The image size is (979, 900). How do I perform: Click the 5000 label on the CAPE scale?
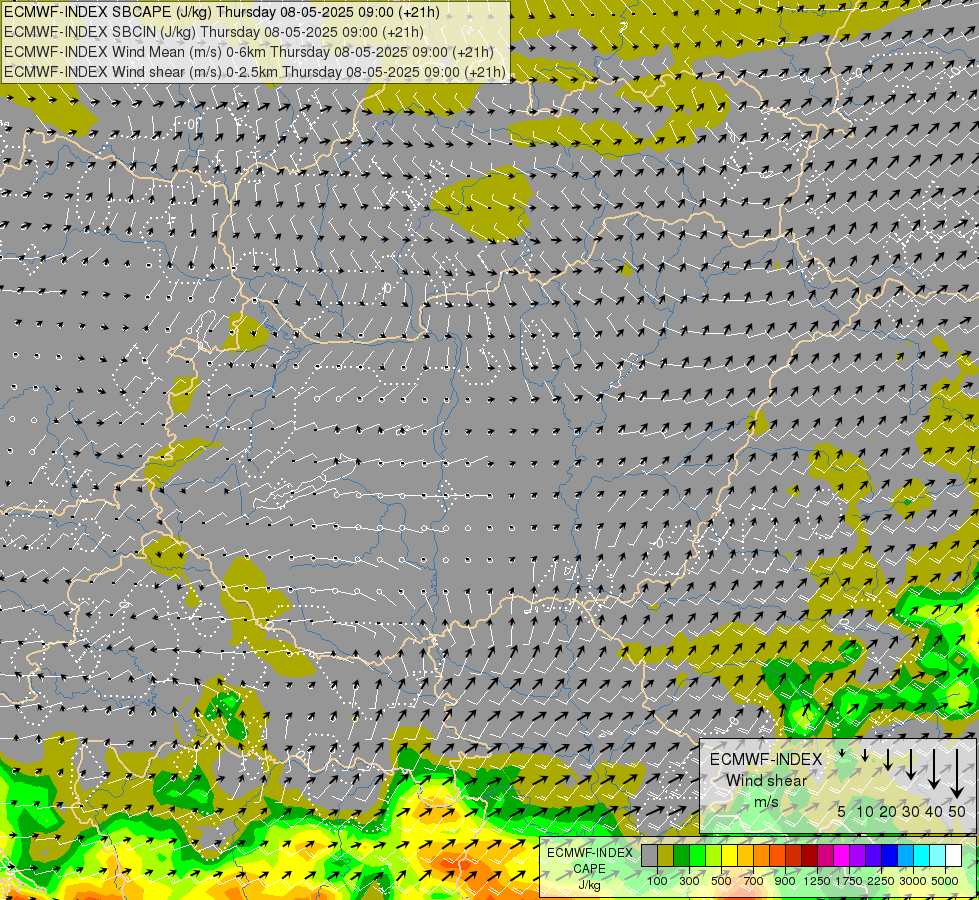point(945,881)
